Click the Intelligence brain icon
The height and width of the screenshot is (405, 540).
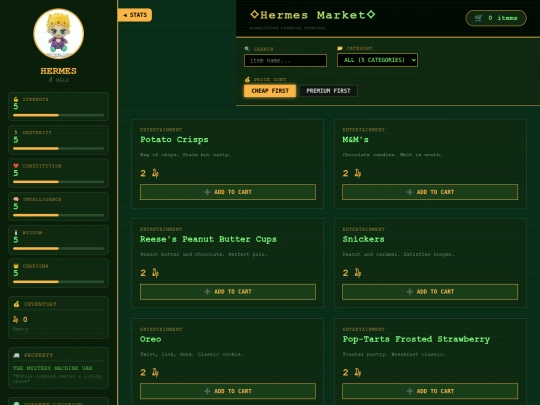[16, 199]
